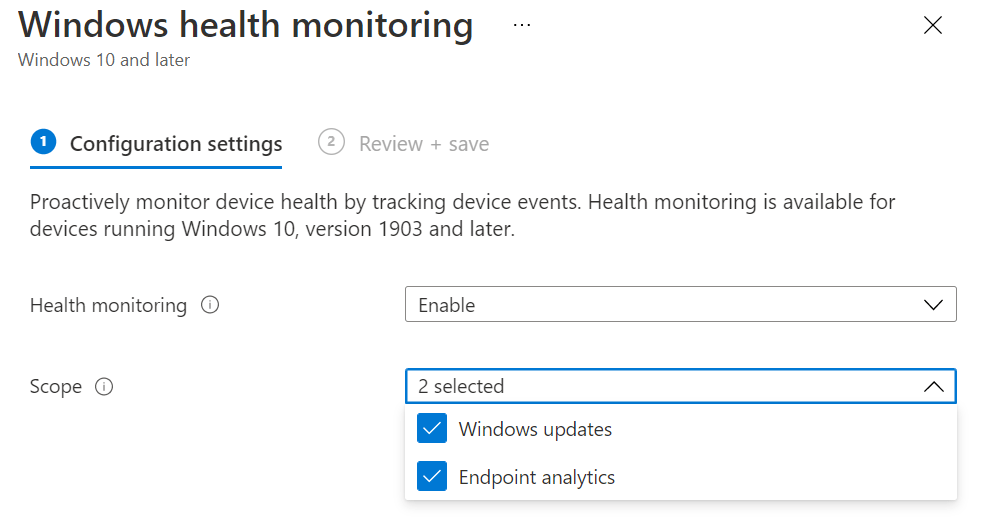983x531 pixels.
Task: Uncheck the Endpoint analytics checkbox
Action: point(432,477)
